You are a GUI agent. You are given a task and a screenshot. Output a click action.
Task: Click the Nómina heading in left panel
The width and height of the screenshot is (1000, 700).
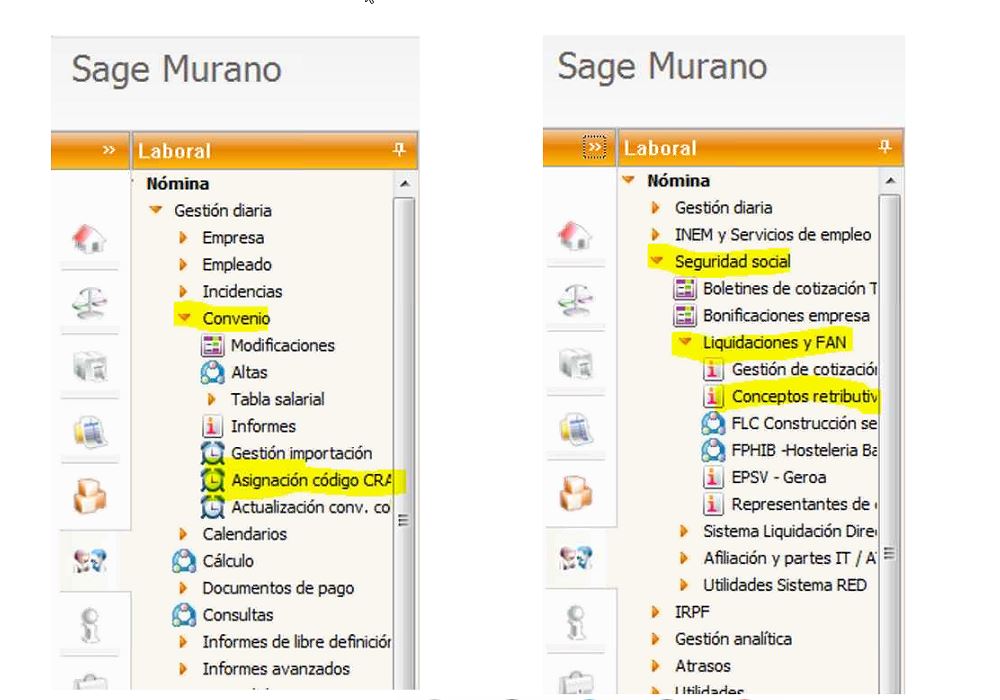click(177, 184)
